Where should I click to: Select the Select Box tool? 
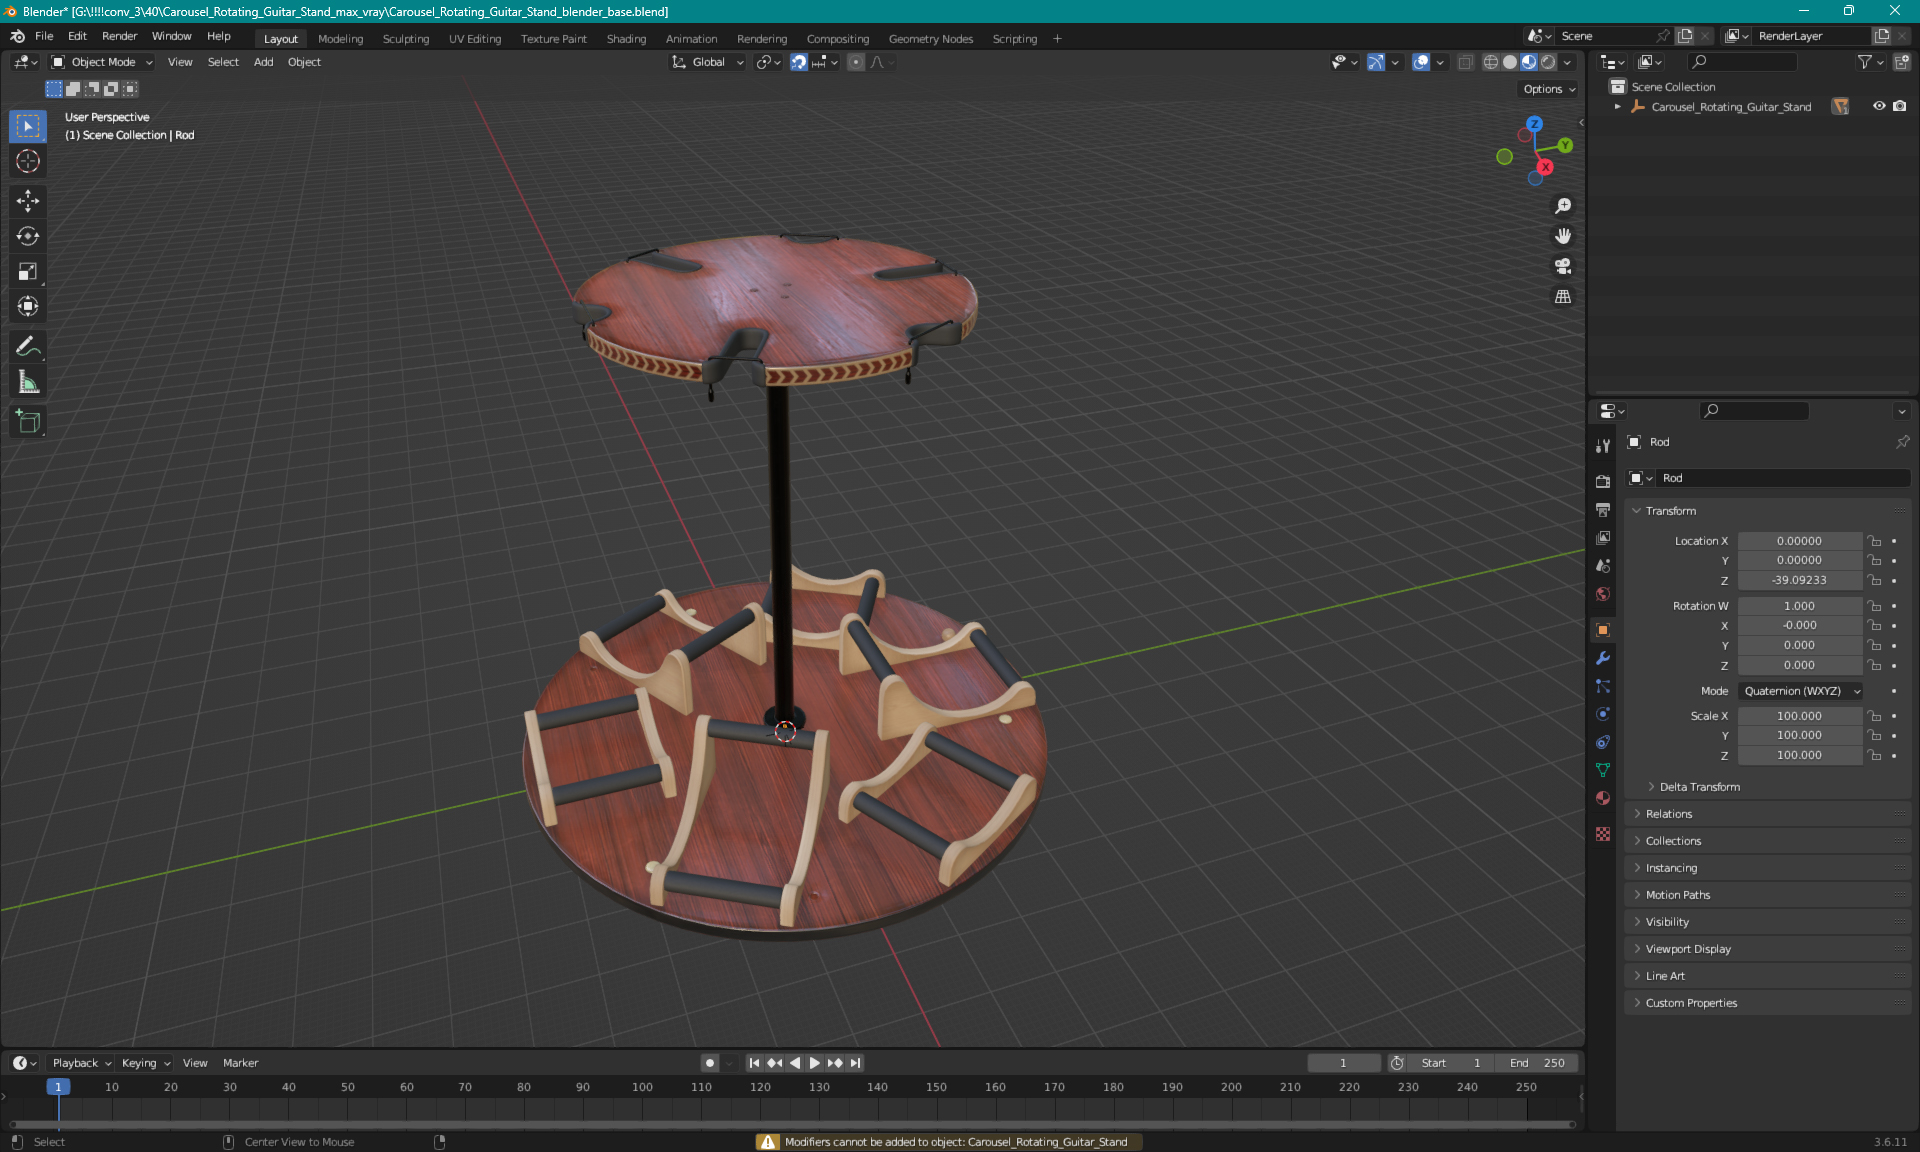28,126
